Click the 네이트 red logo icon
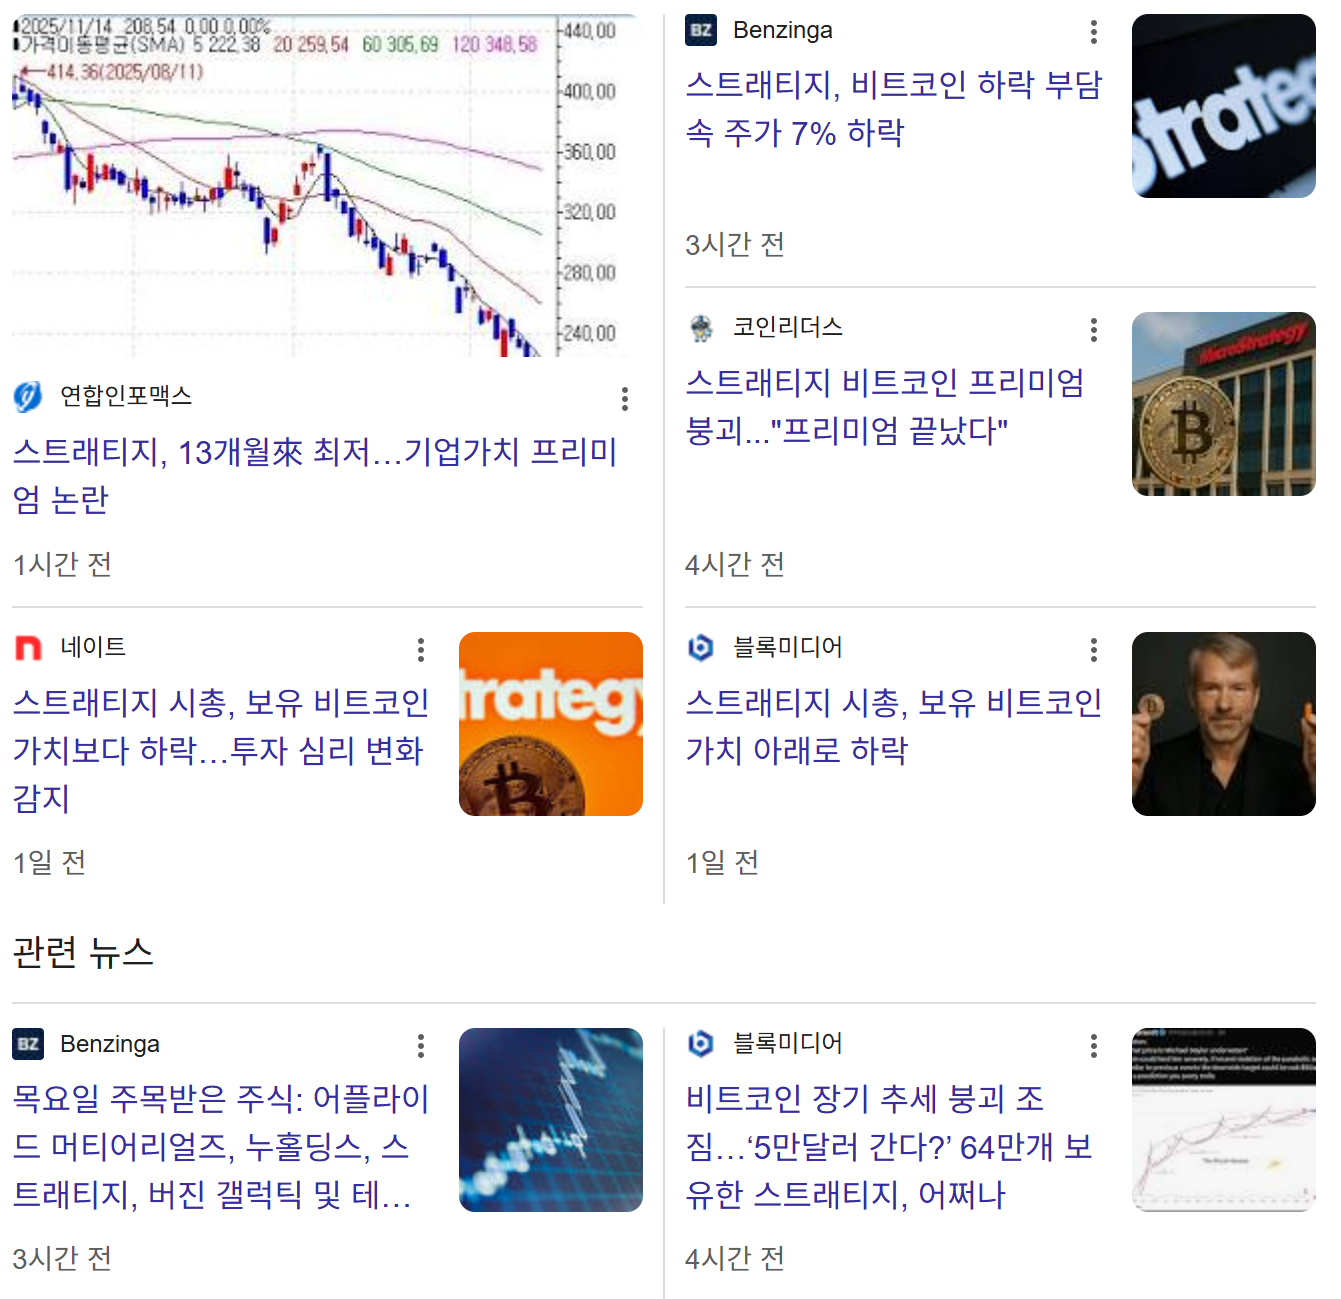 28,648
